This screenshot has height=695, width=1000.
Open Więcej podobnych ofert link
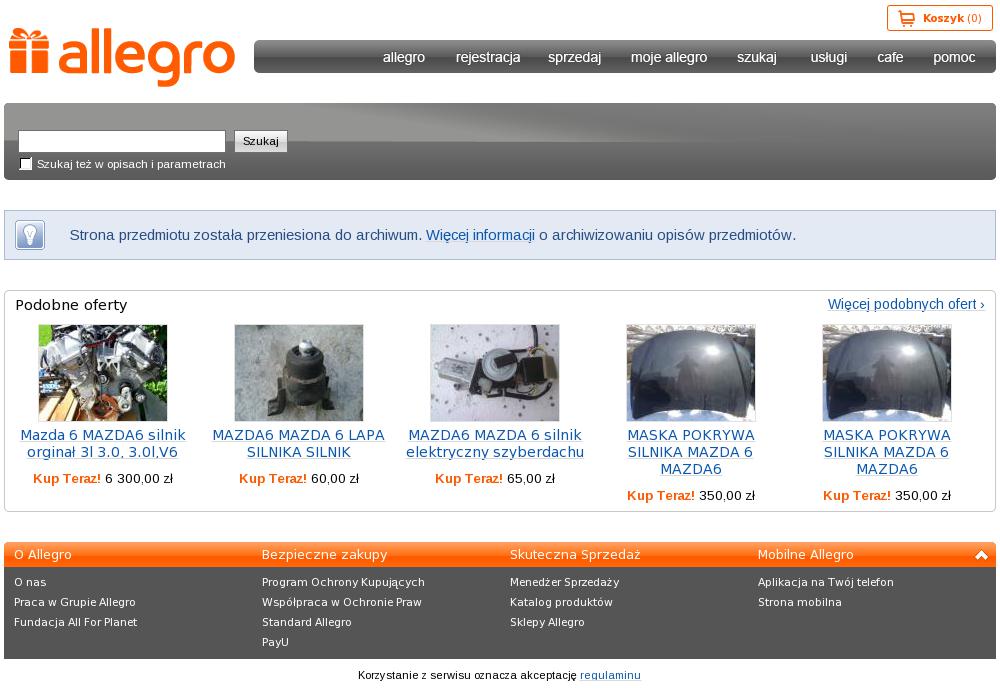(x=906, y=304)
